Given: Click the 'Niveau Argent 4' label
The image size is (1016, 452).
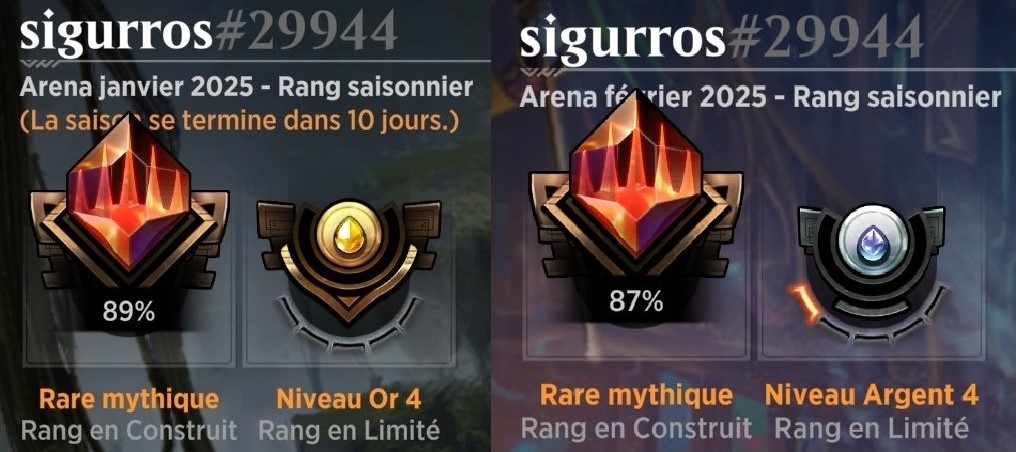Looking at the screenshot, I should pos(872,395).
